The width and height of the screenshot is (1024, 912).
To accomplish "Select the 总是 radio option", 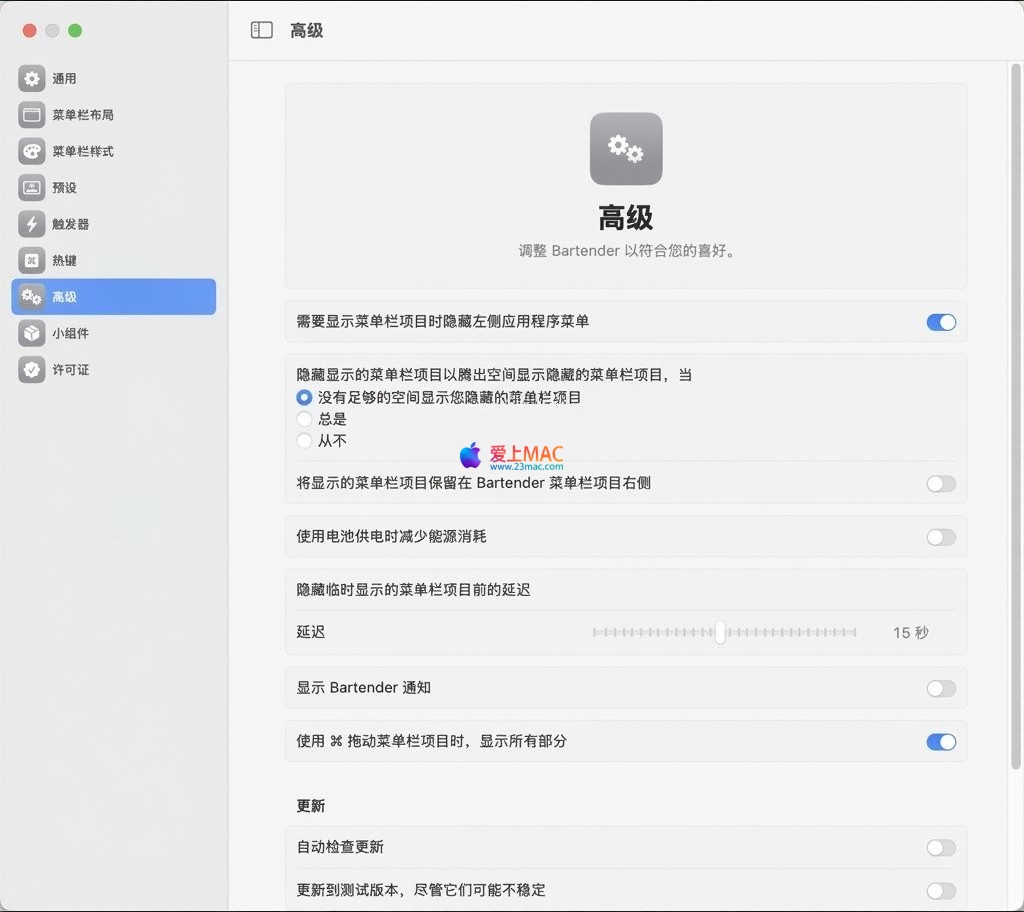I will (305, 419).
